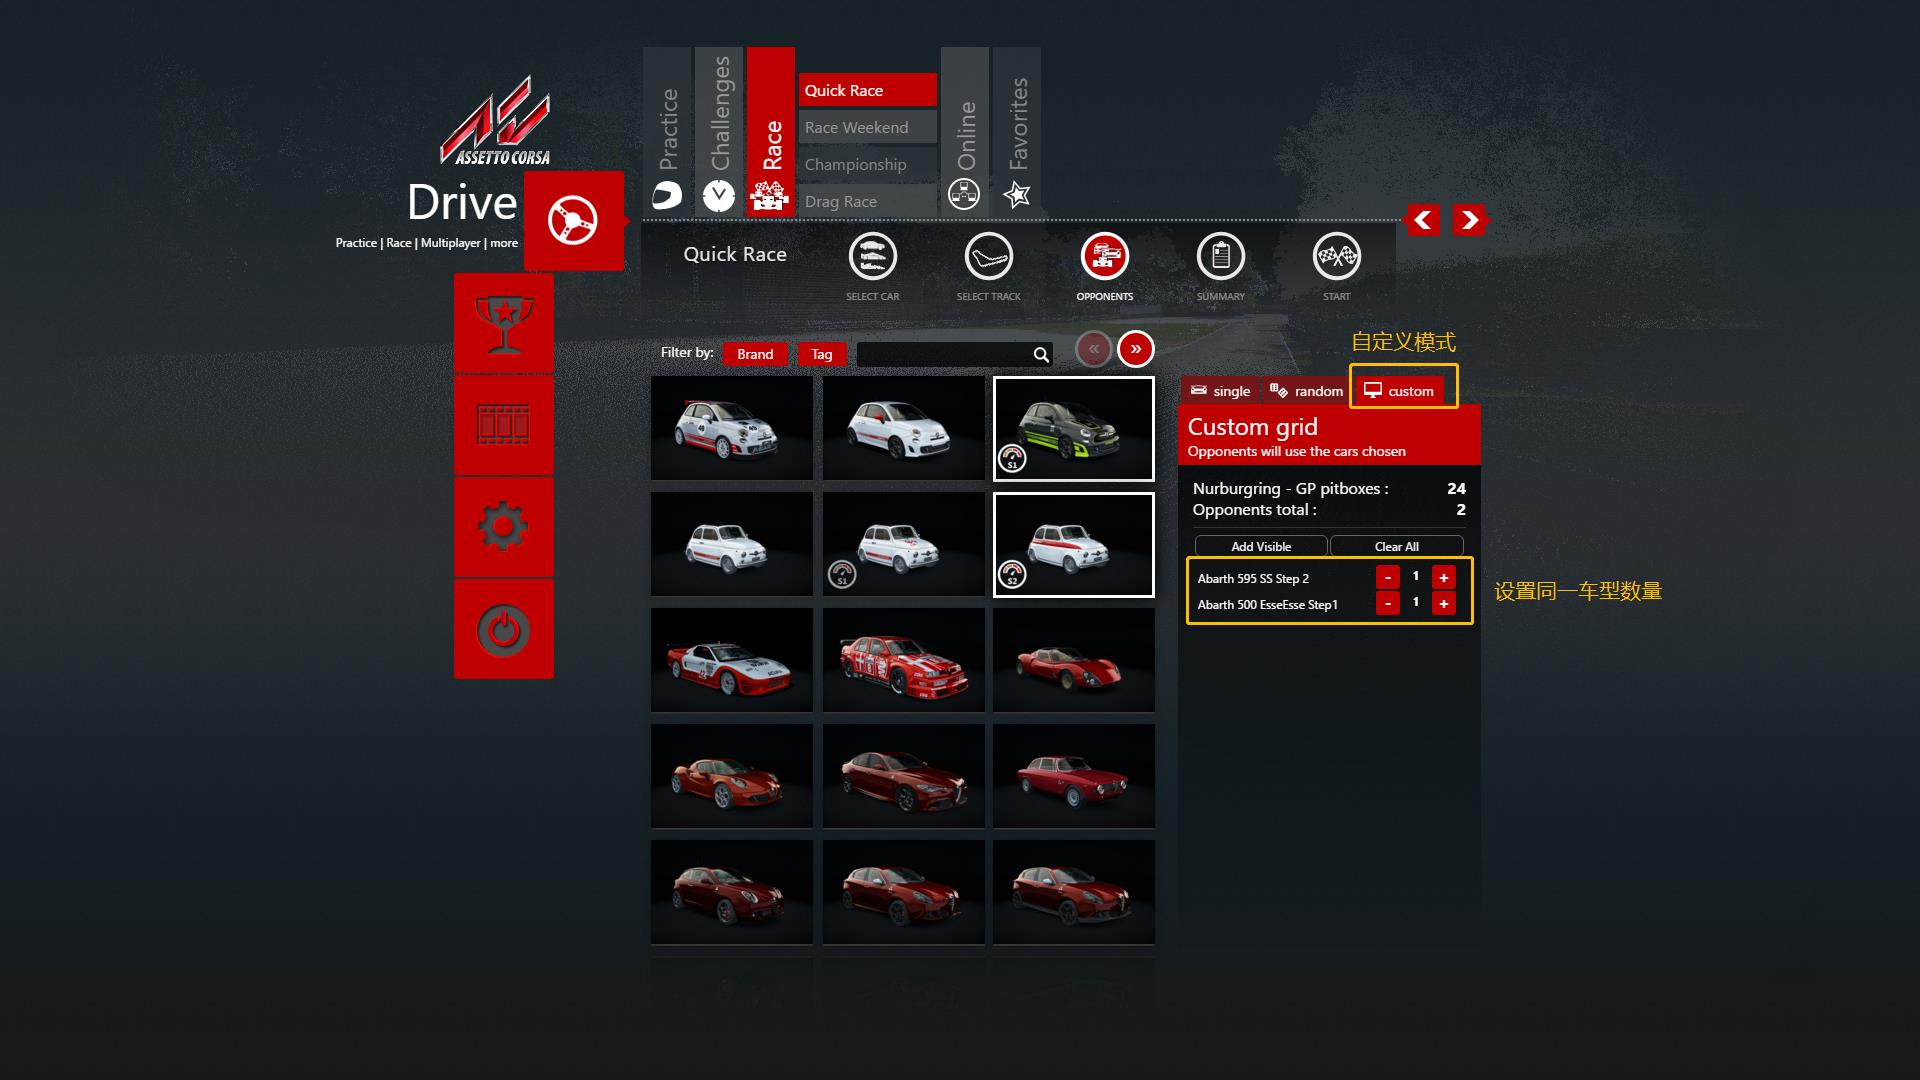Select the Practice helmet icon
Screen dimensions: 1920x1080
(667, 195)
